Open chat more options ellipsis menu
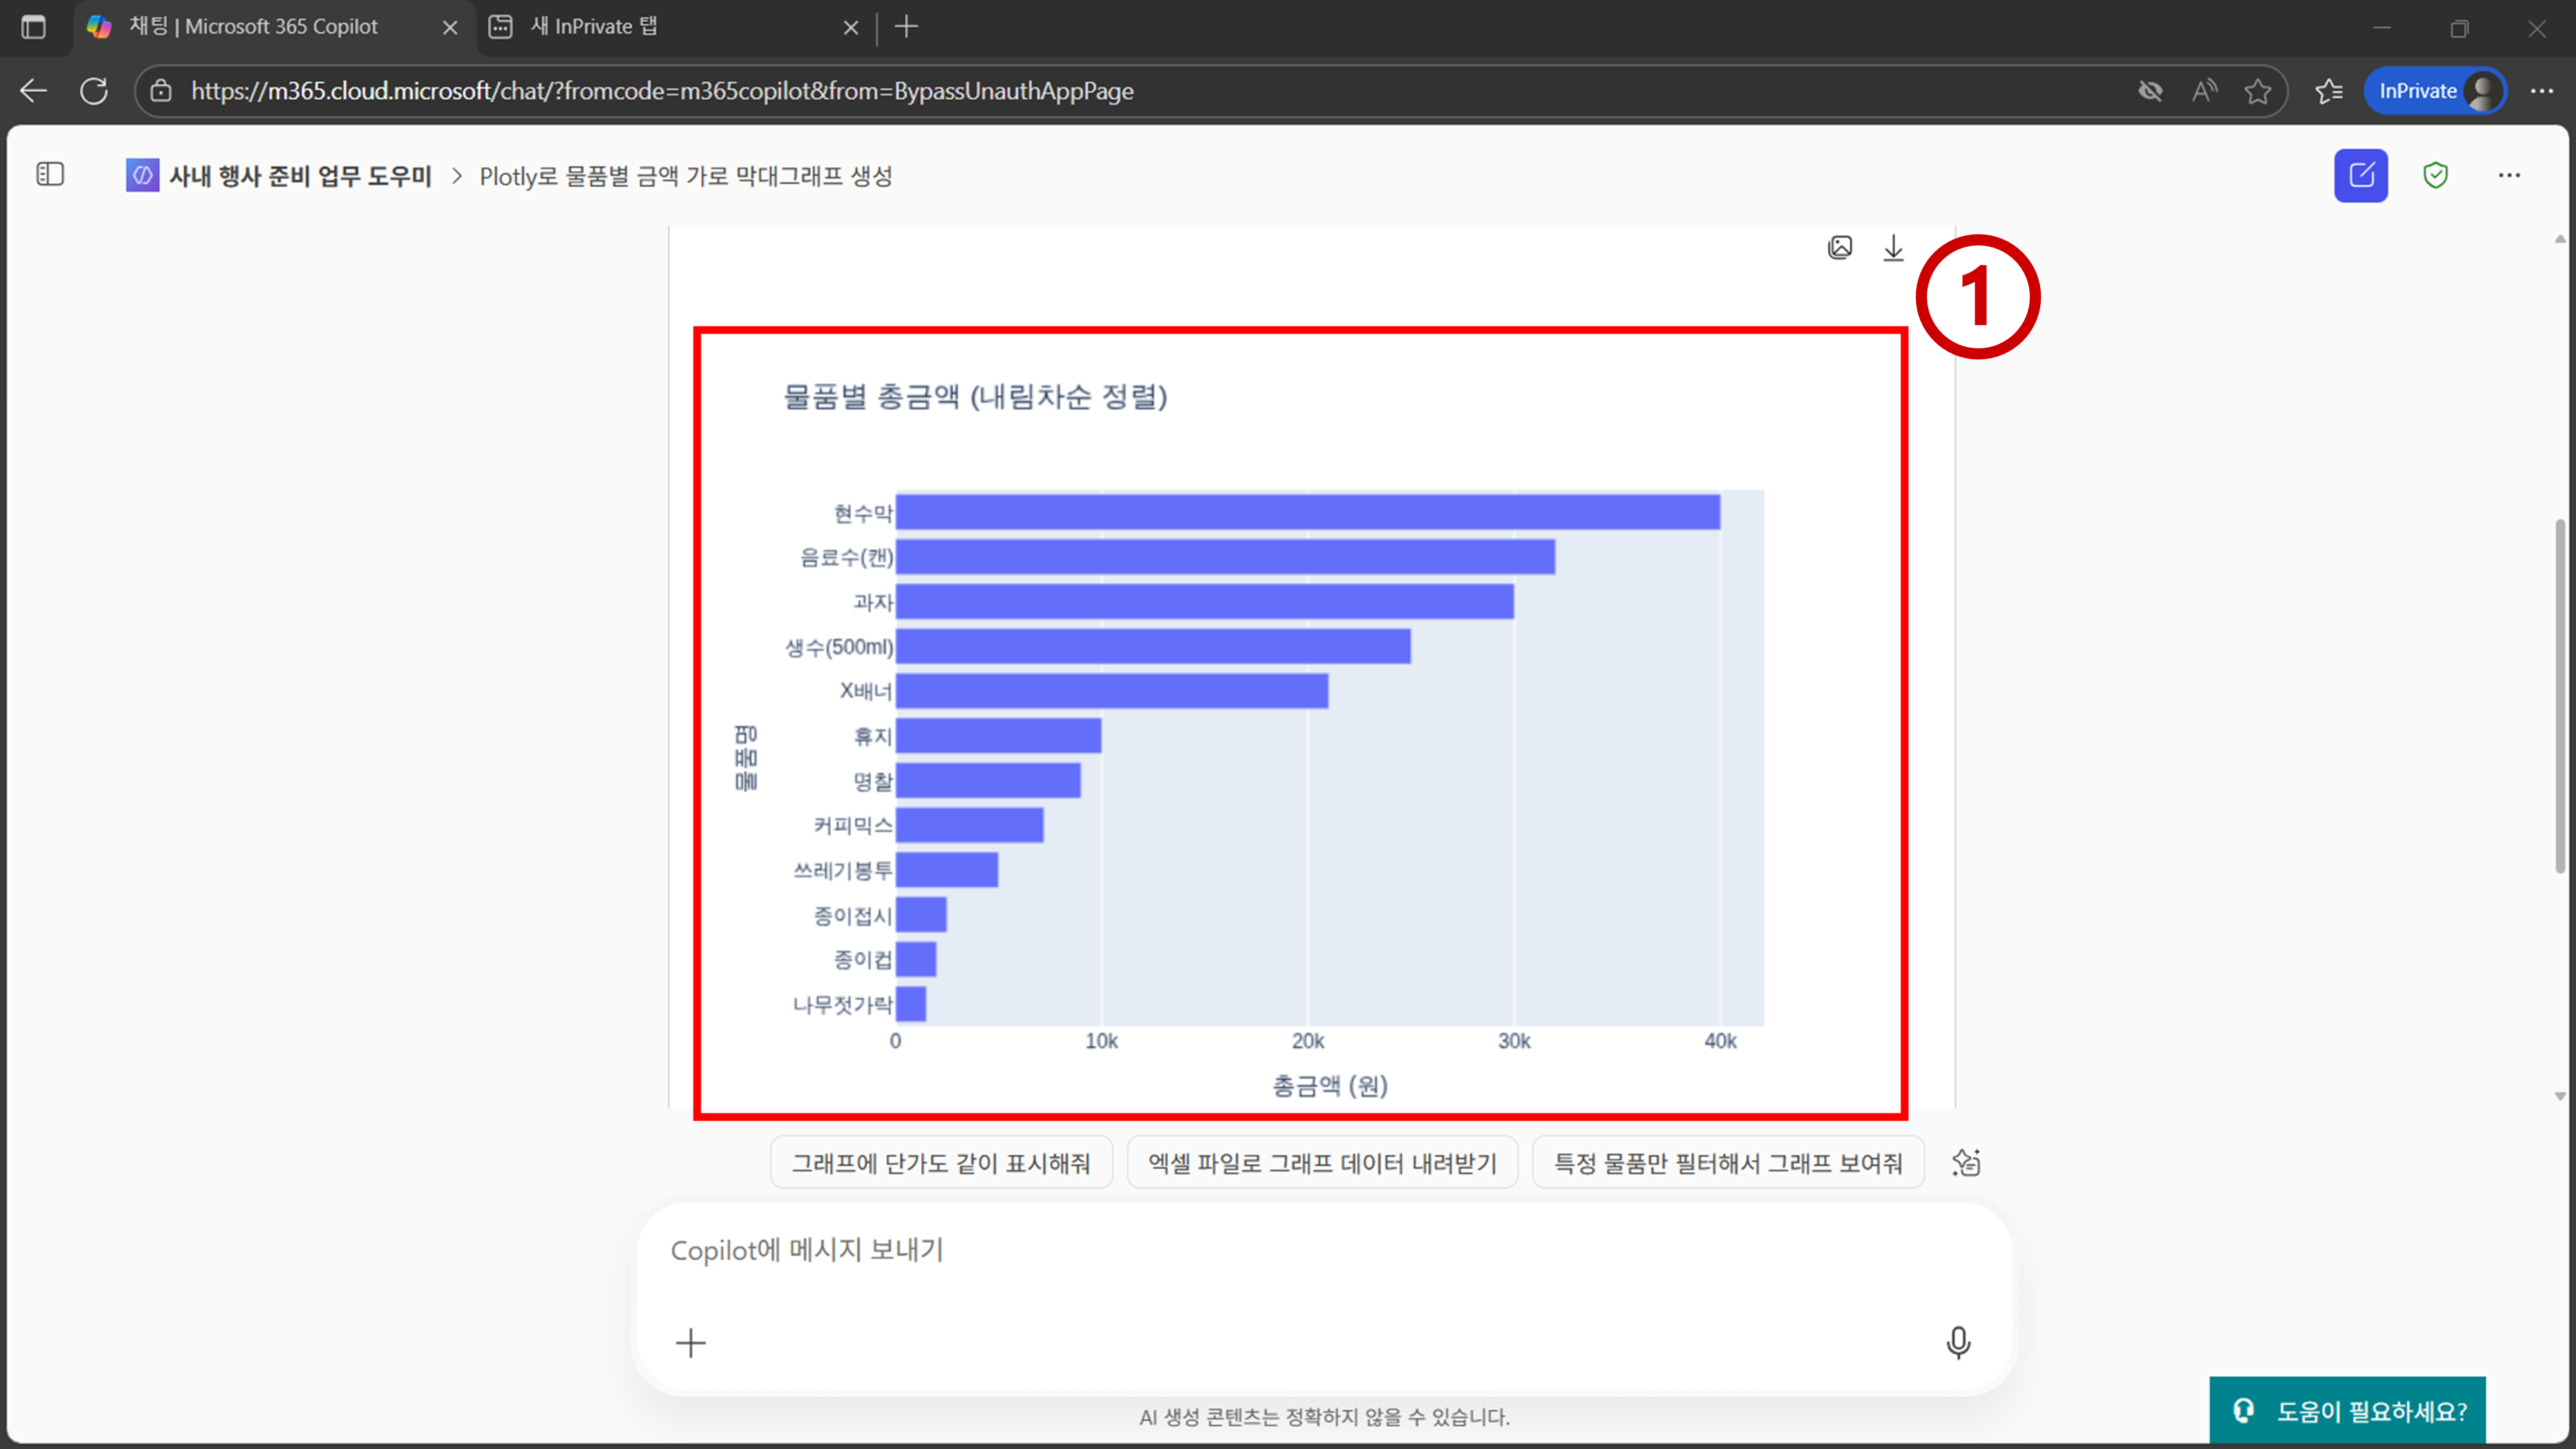 pos(2509,176)
